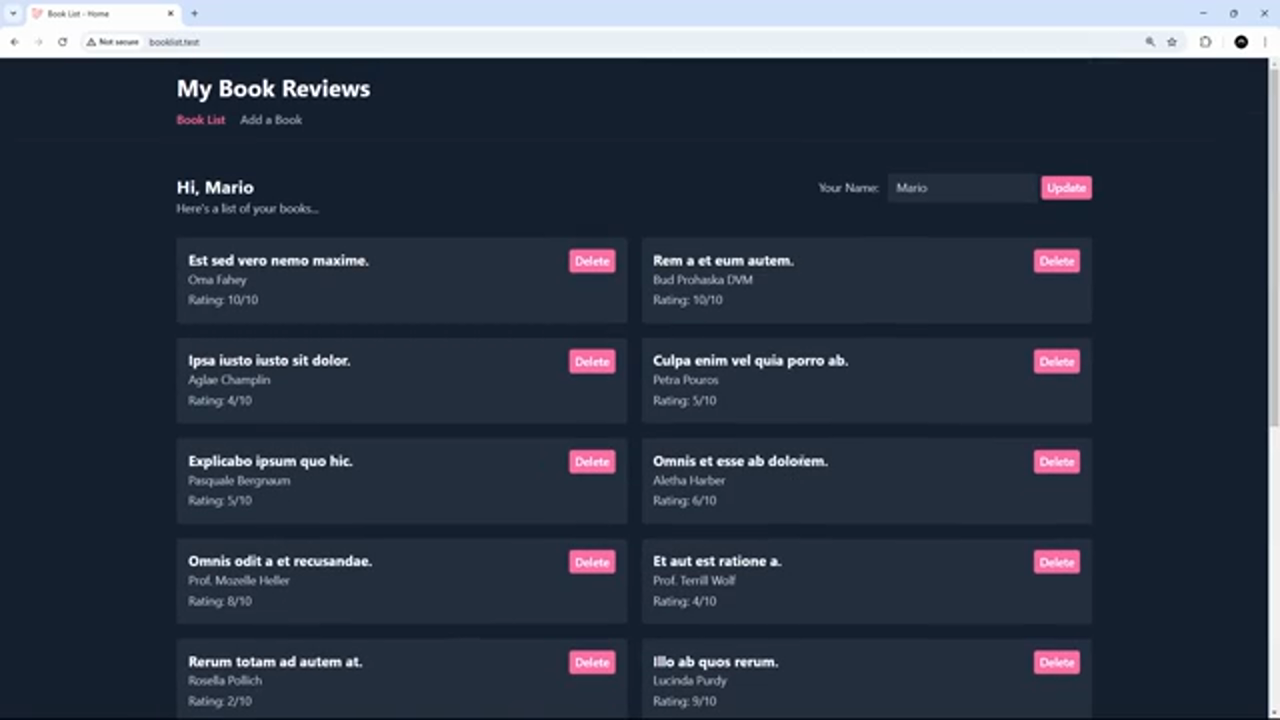Click author name Lucinda Purdy

tap(690, 680)
